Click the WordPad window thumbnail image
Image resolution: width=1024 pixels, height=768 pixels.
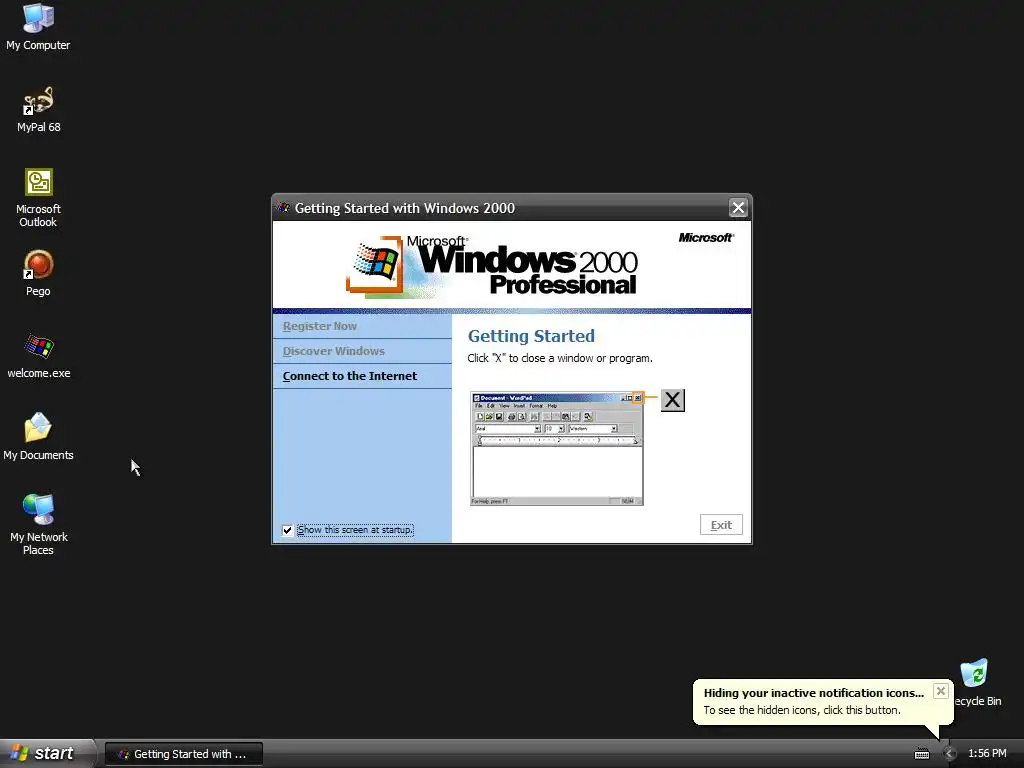point(556,448)
